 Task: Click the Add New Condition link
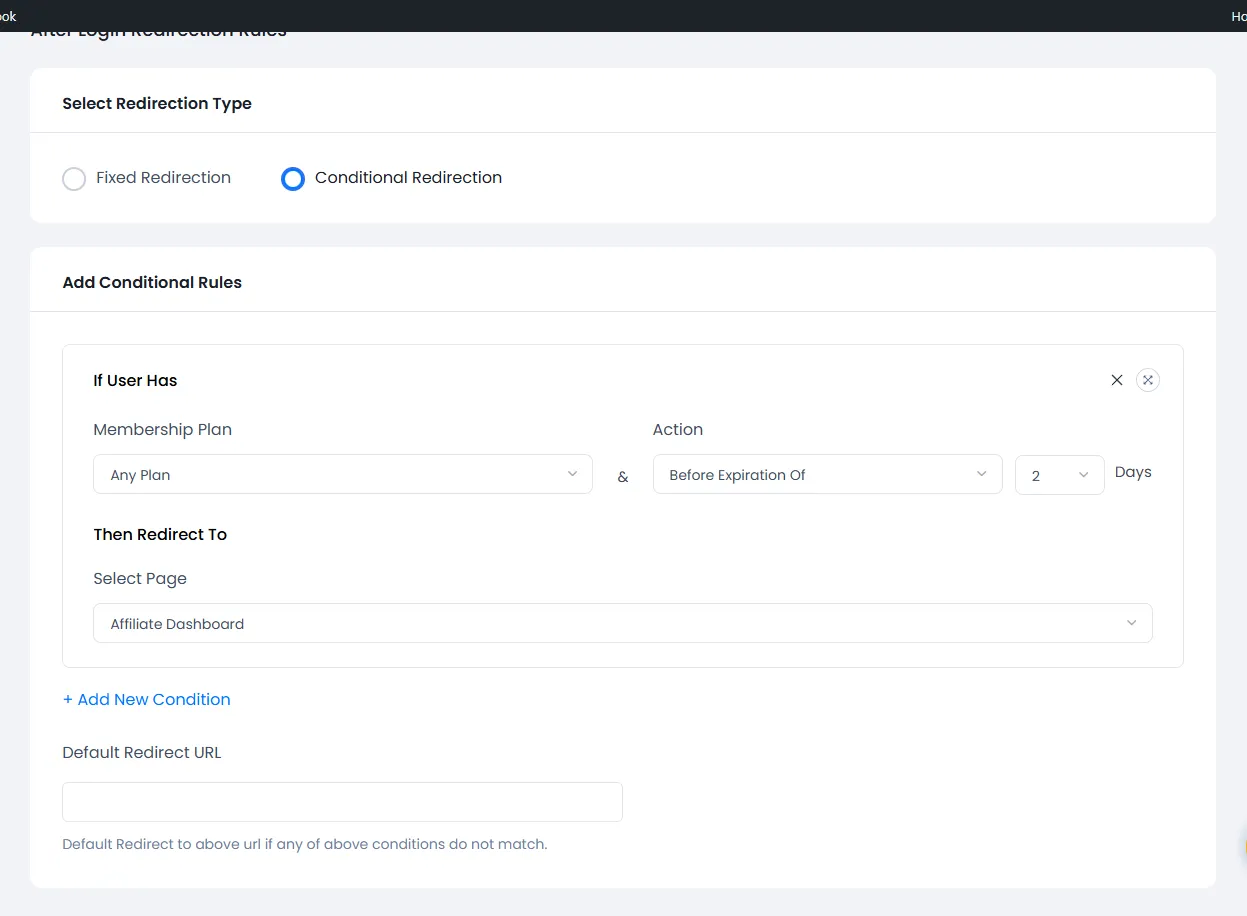(146, 700)
